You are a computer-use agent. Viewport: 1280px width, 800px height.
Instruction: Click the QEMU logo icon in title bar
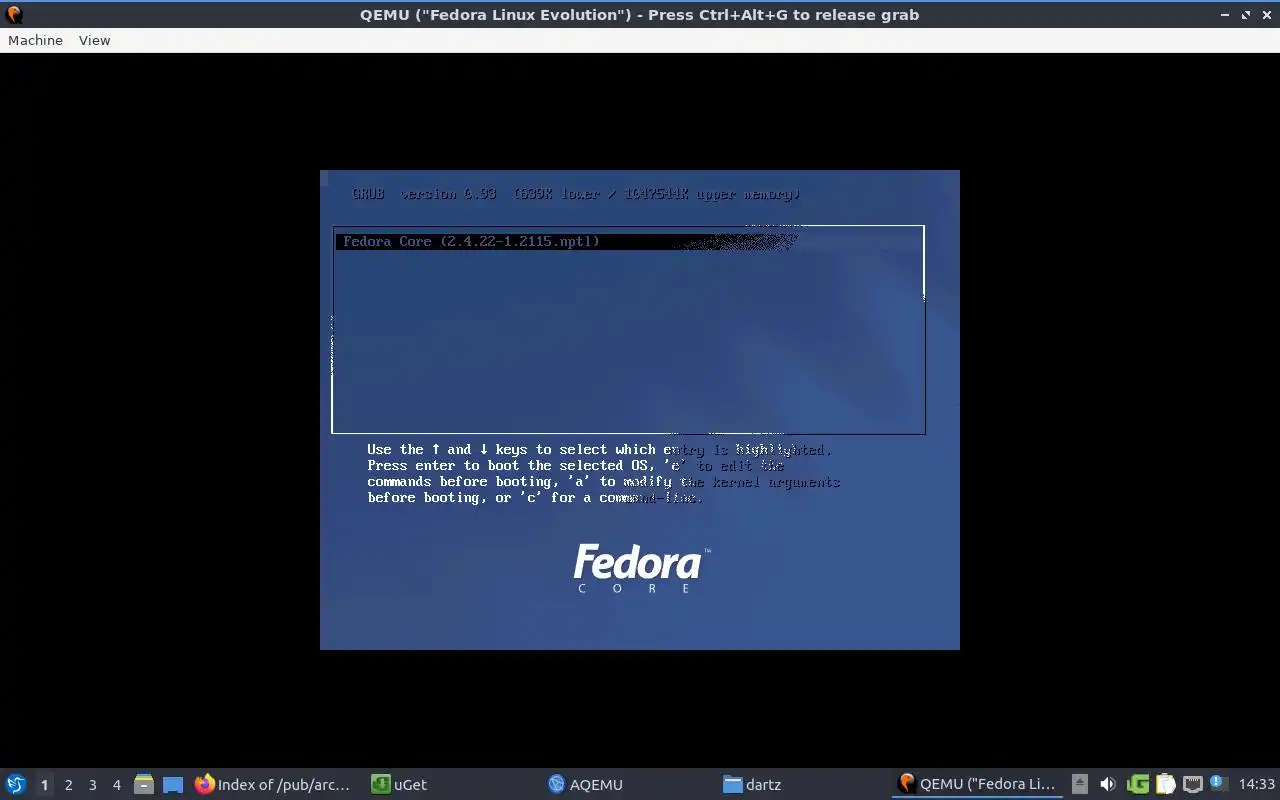point(13,14)
